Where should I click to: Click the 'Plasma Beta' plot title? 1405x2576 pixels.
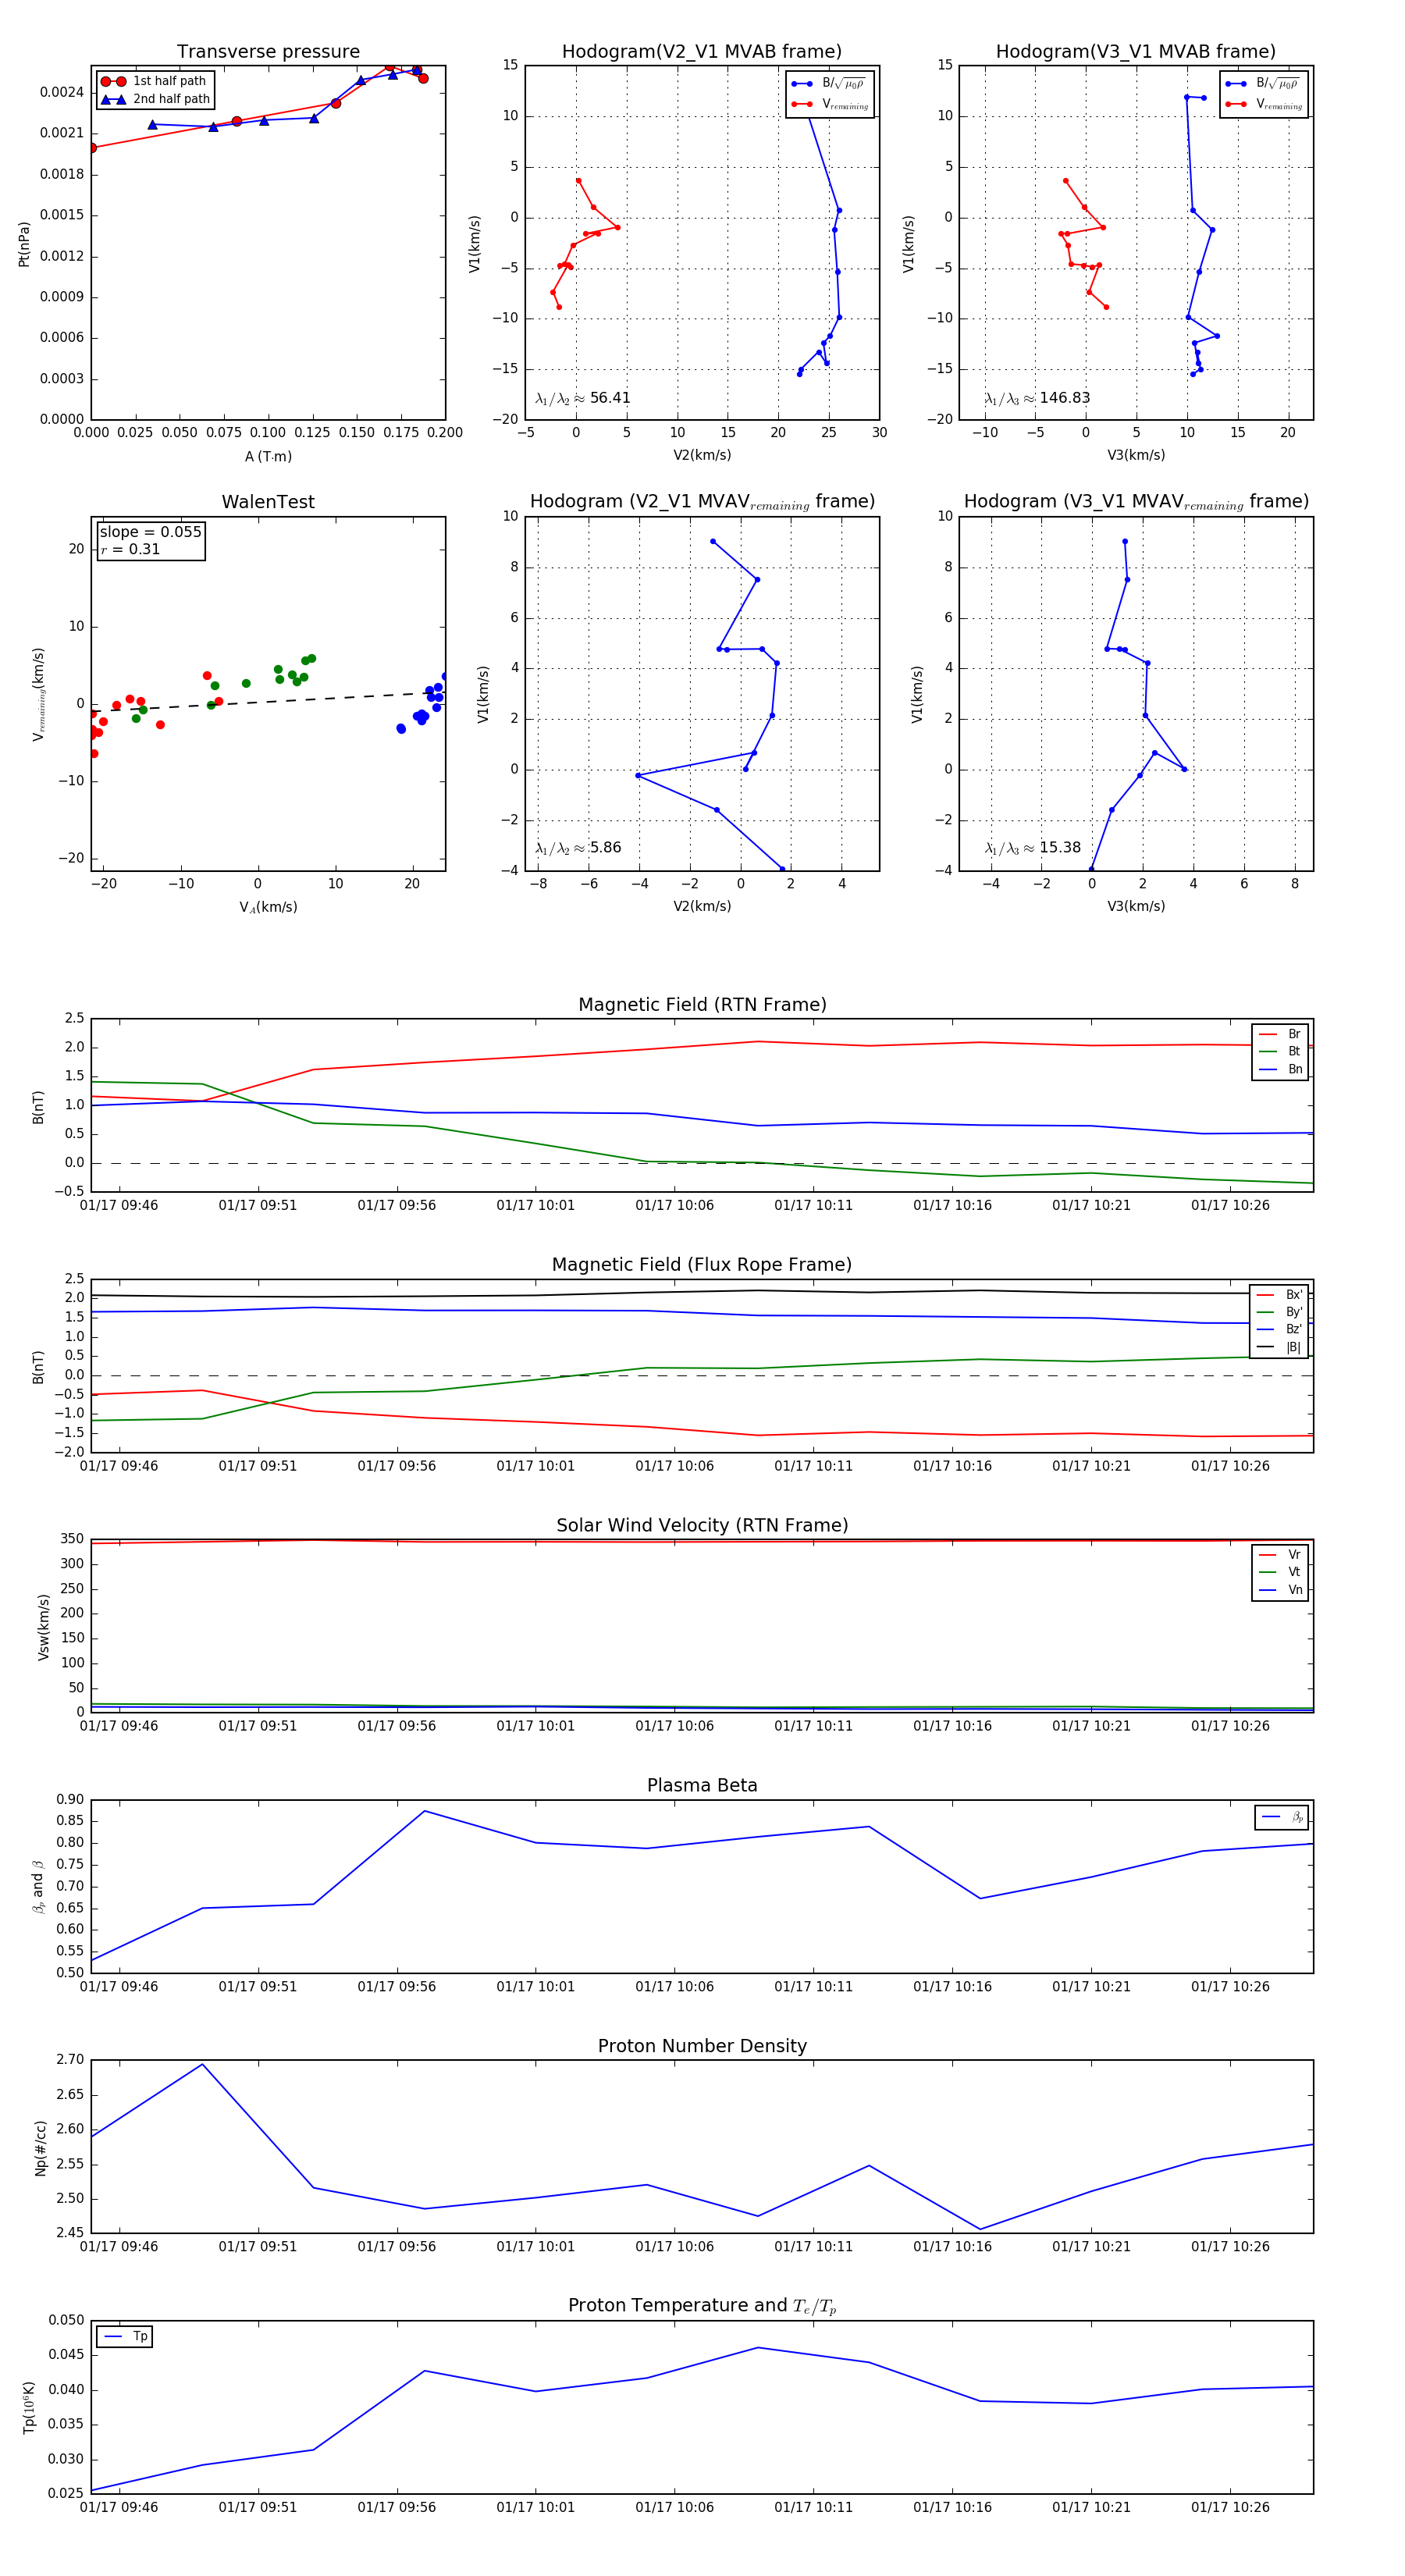pyautogui.click(x=702, y=1786)
